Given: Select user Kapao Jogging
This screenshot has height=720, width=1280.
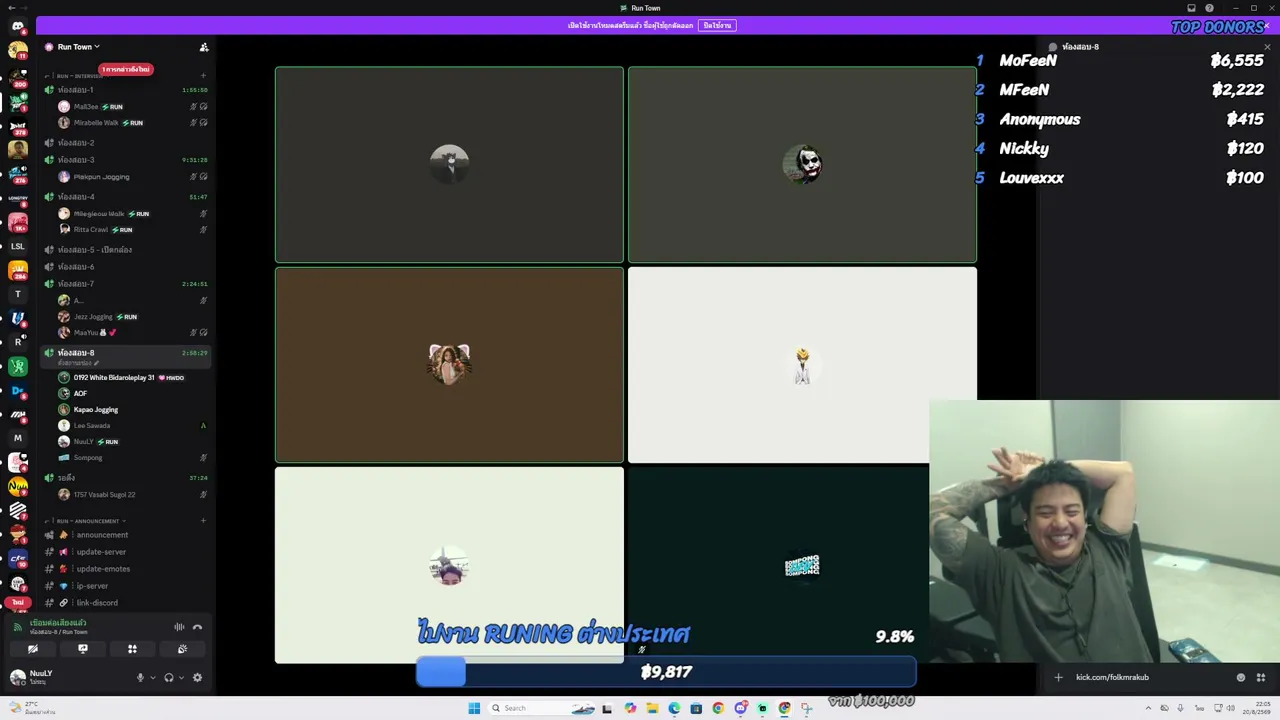Looking at the screenshot, I should click(x=133, y=410).
